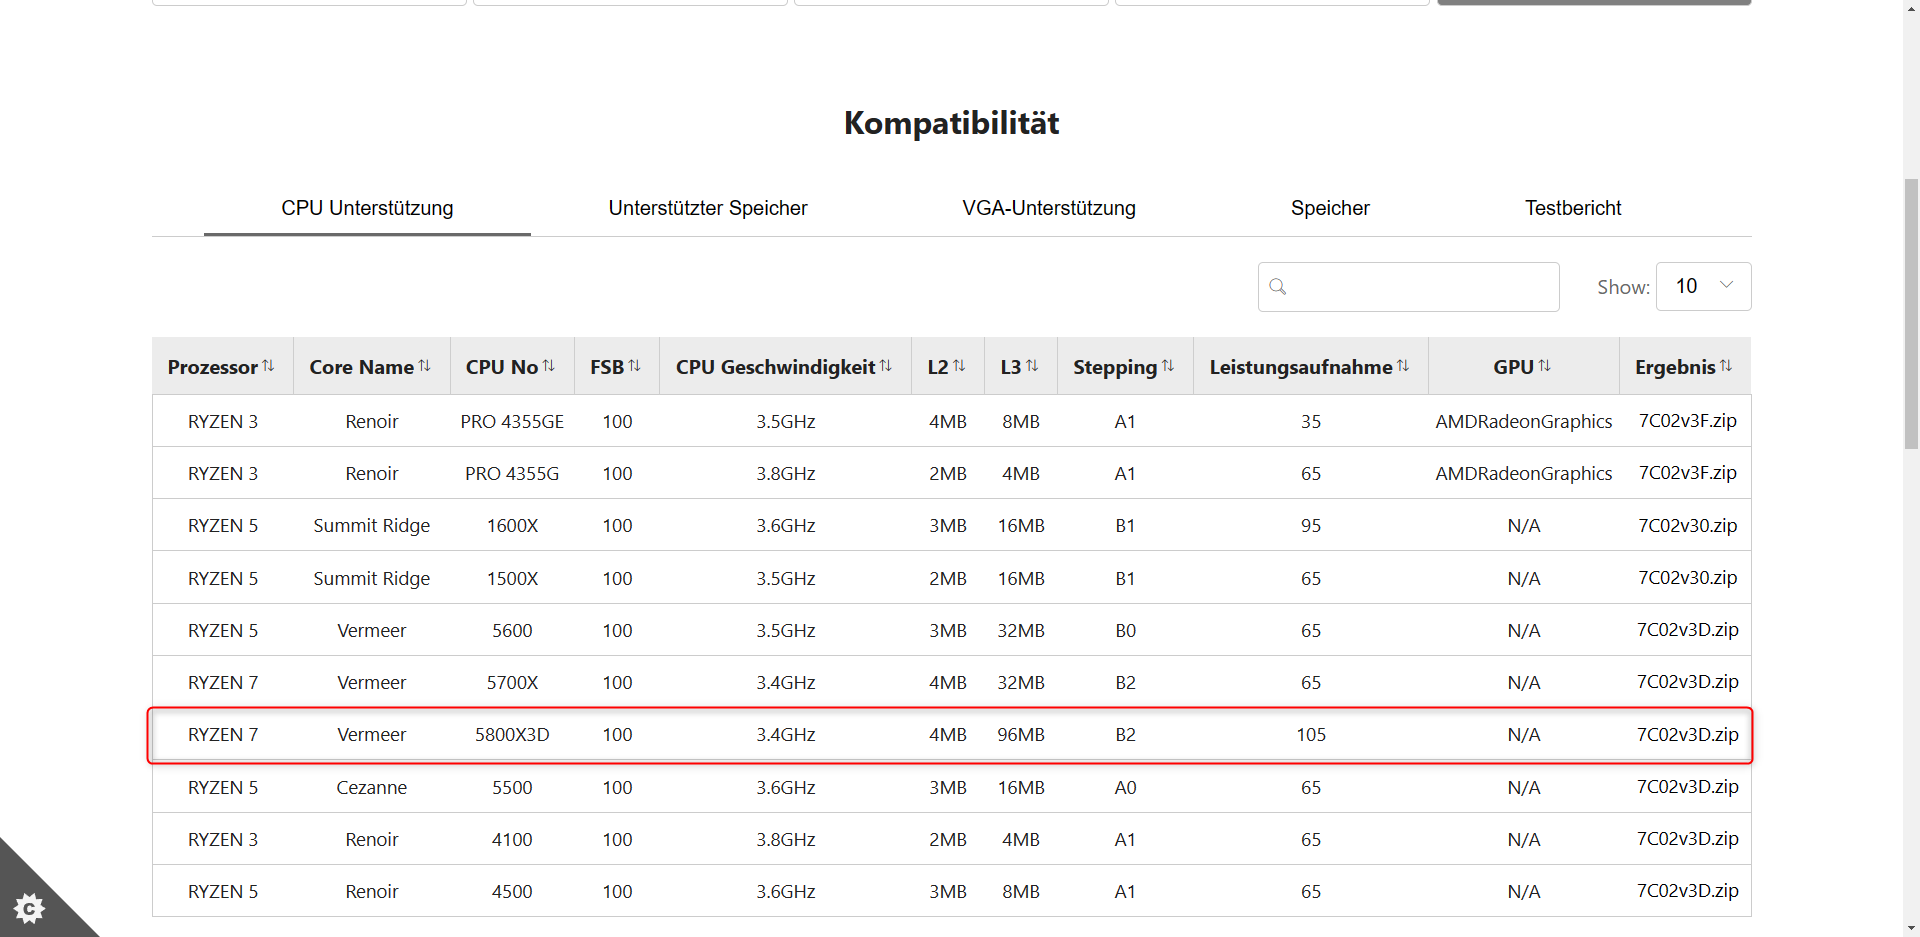This screenshot has width=1920, height=937.
Task: Sort by Stepping column arrows
Action: [x=1168, y=366]
